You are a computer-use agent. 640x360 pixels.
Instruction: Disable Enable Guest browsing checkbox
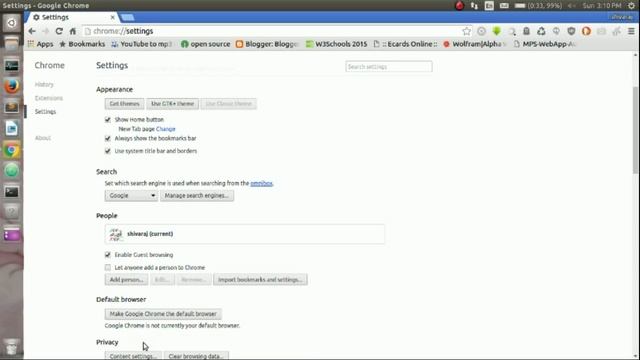pyautogui.click(x=108, y=255)
